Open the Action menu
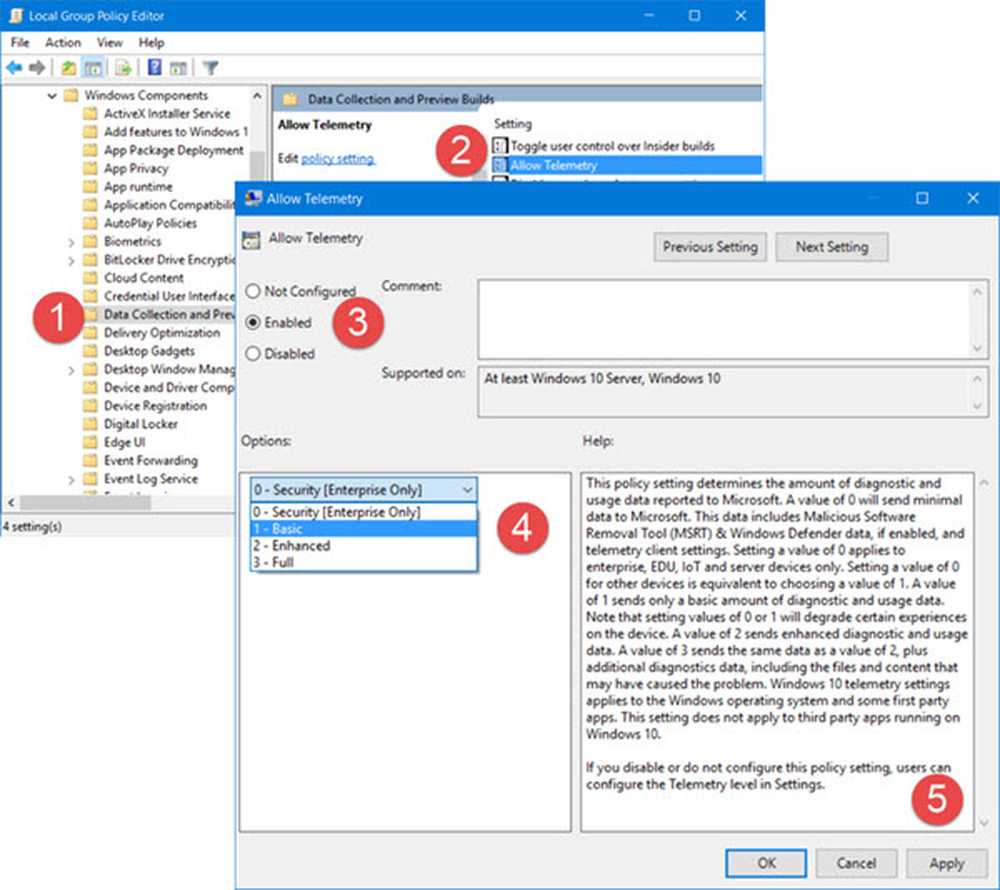 (x=62, y=43)
